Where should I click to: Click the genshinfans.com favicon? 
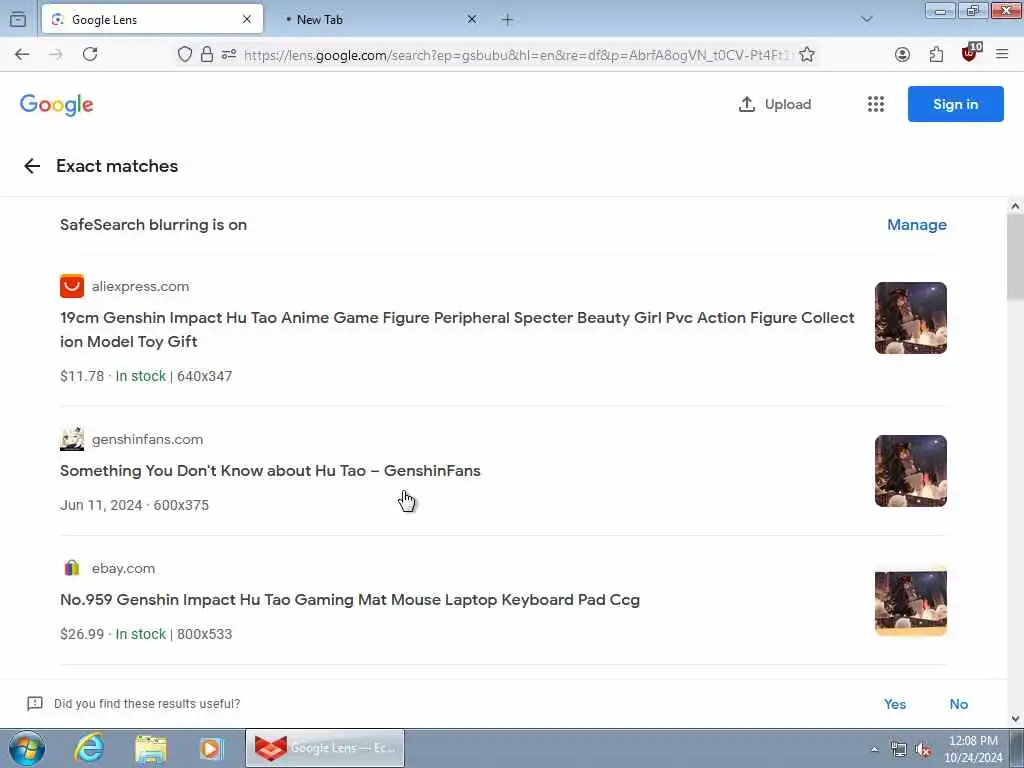pos(72,439)
